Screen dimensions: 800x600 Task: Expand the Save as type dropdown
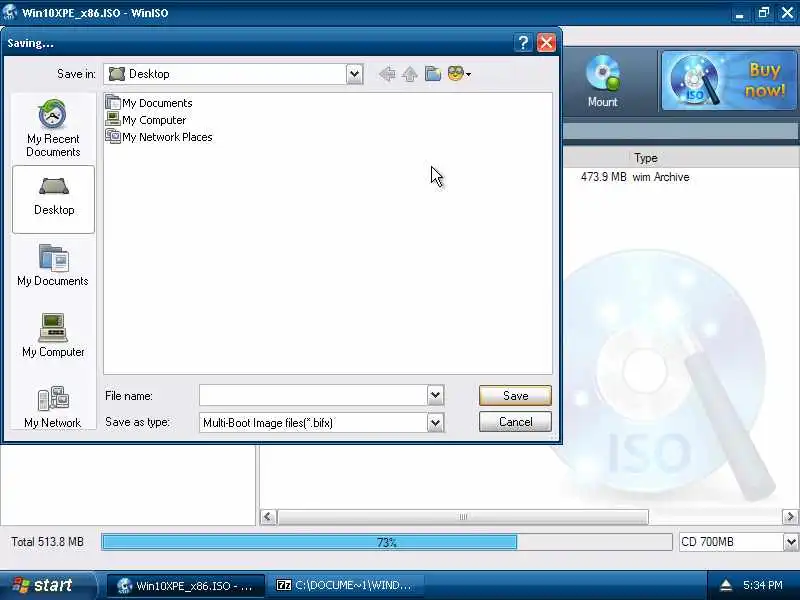click(x=435, y=422)
